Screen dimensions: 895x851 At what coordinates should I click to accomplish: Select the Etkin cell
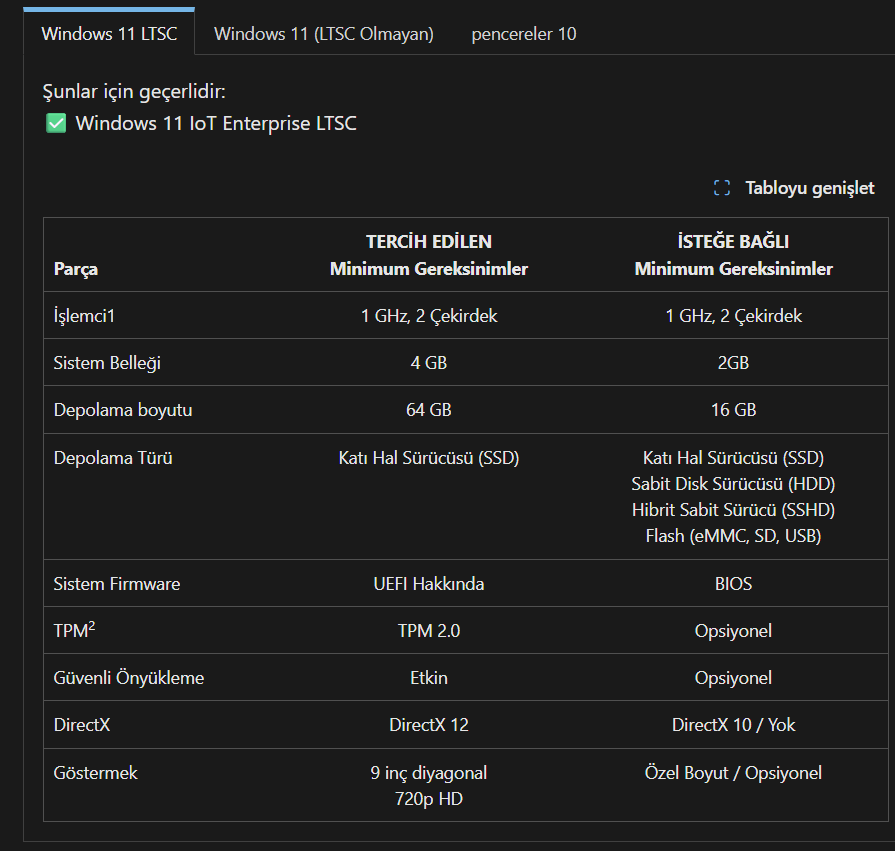tap(429, 678)
